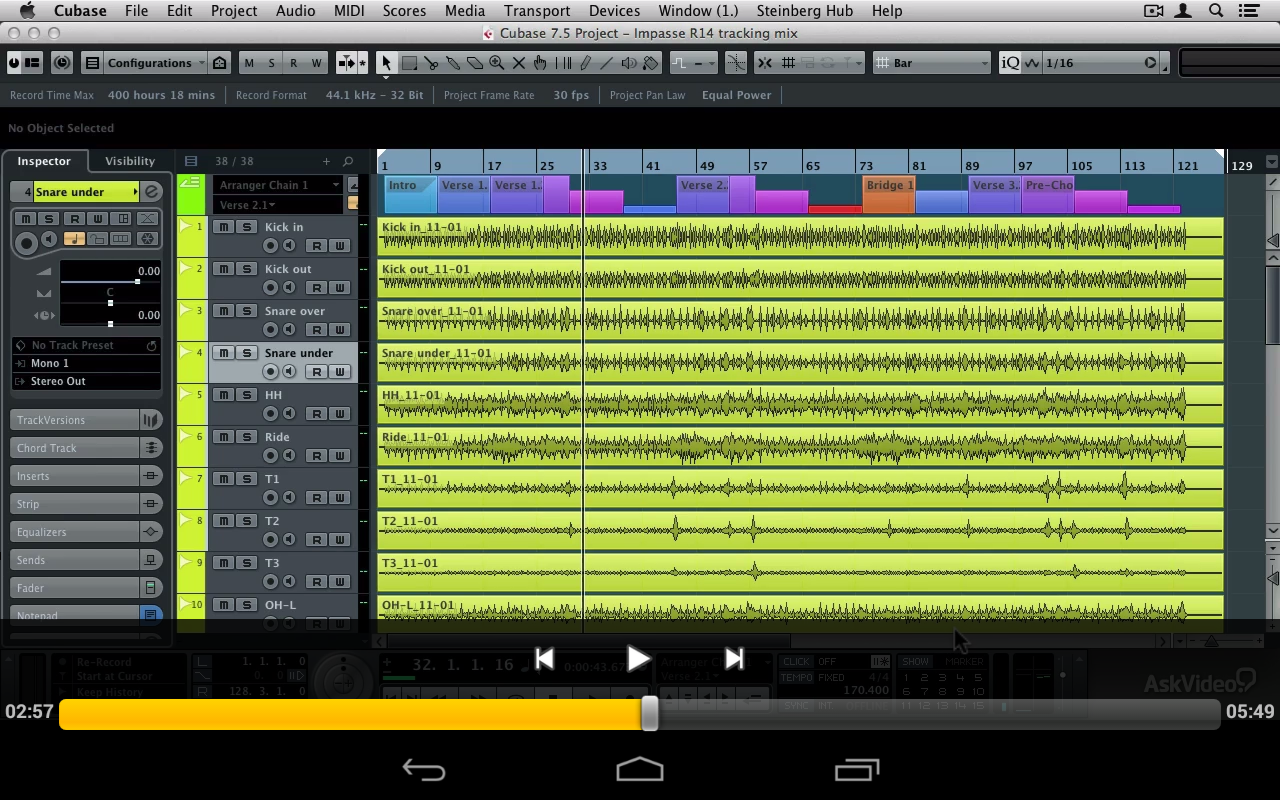Click the video progress slider handle
This screenshot has height=800, width=1280.
[650, 713]
